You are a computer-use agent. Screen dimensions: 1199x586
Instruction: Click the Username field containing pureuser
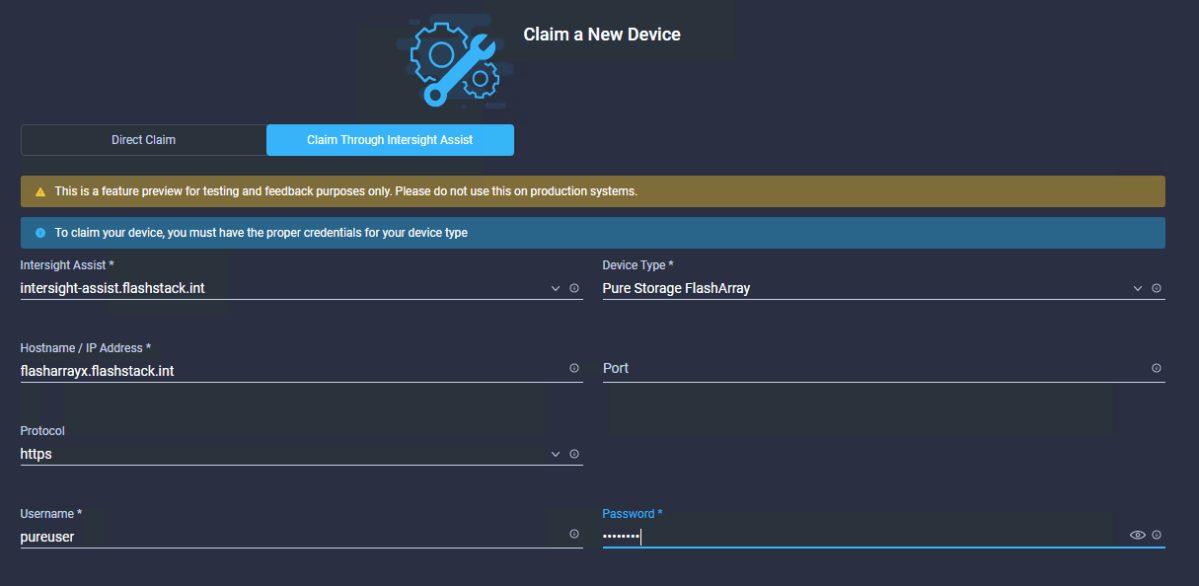[x=290, y=536]
